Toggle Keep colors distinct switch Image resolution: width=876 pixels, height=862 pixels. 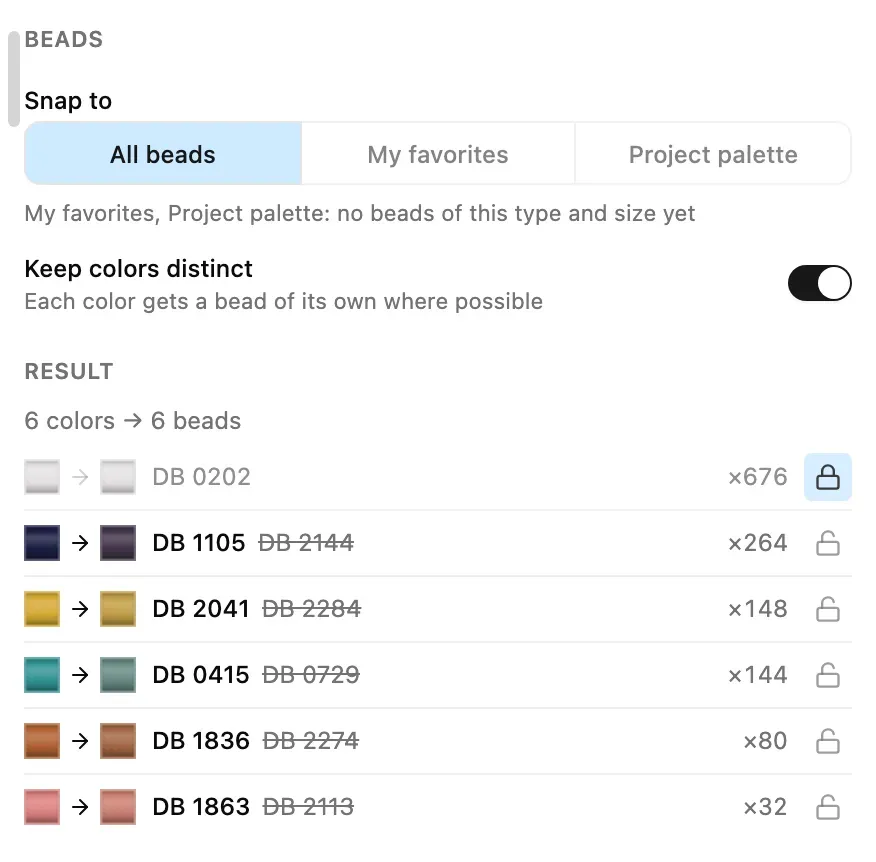820,283
